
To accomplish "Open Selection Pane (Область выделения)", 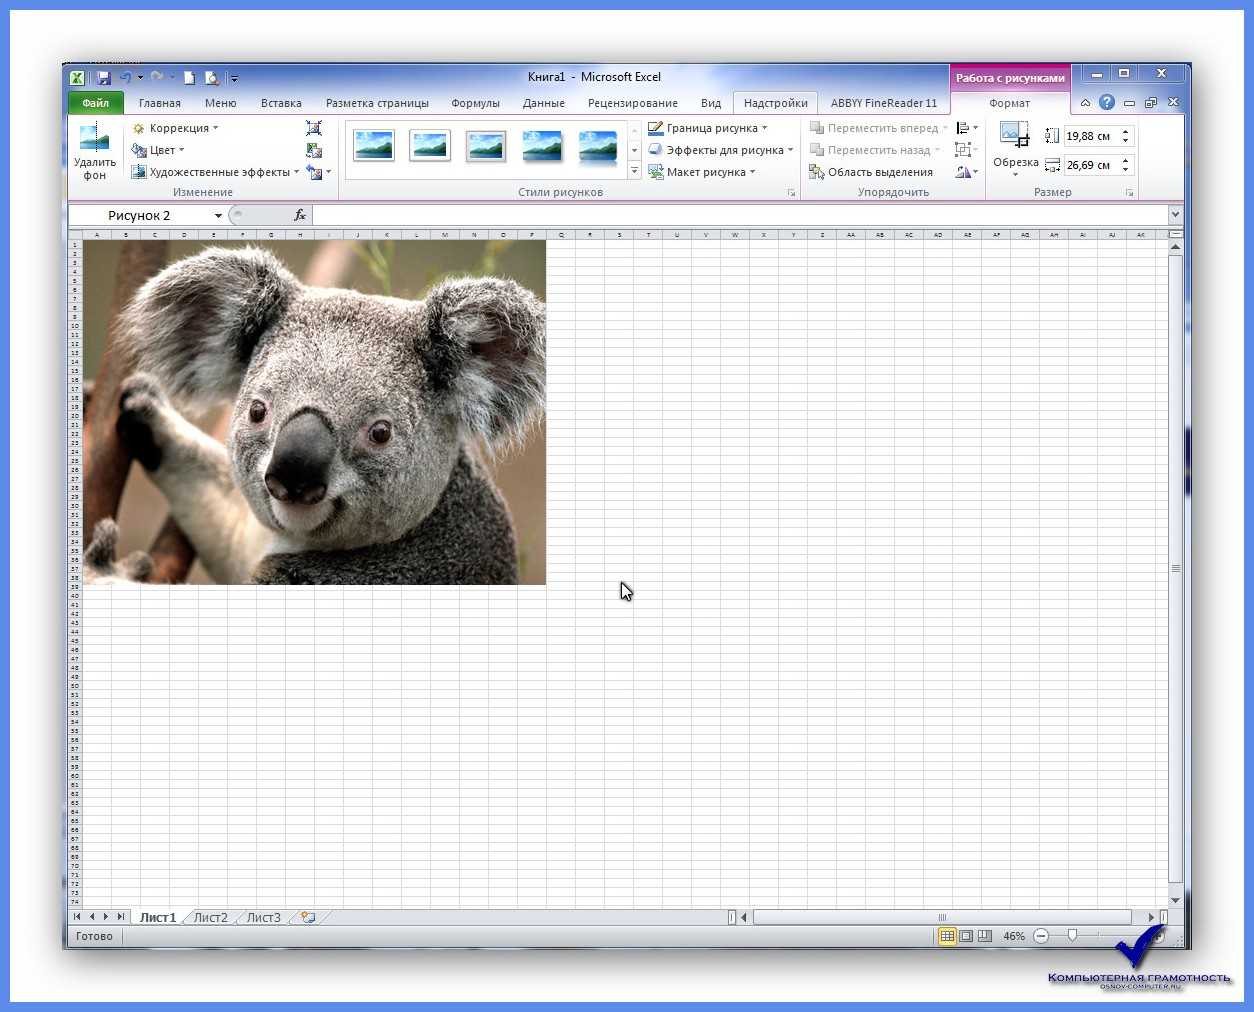I will 871,172.
